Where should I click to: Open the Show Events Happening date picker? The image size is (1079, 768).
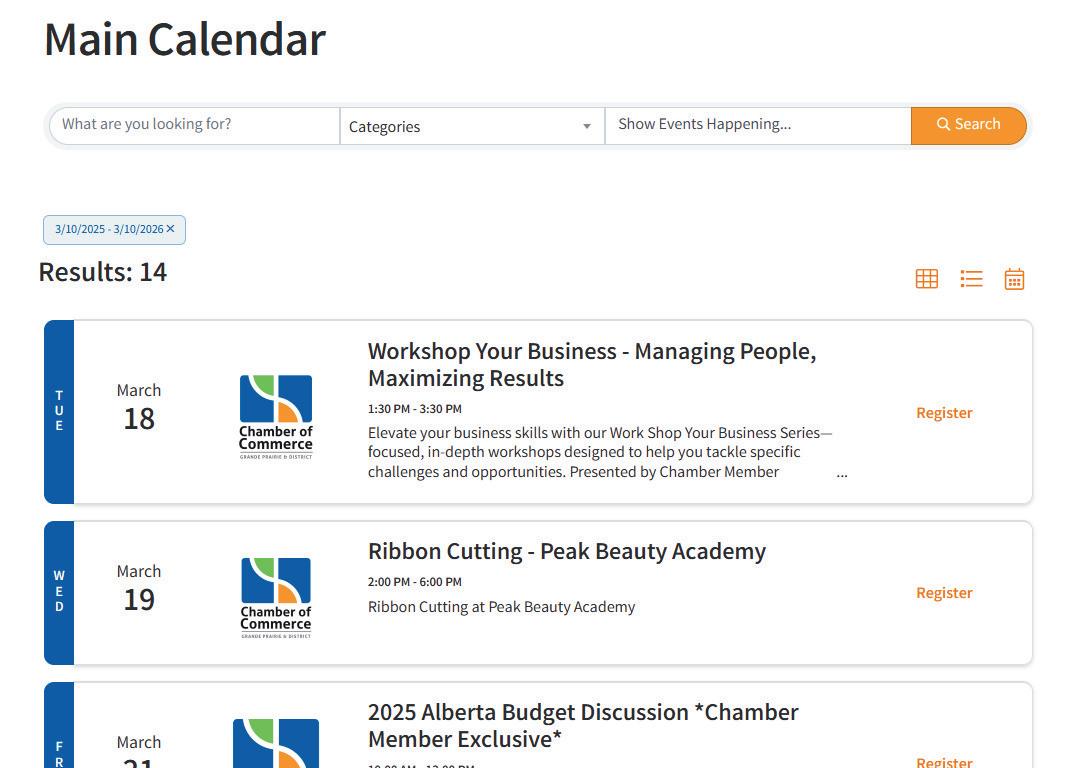[x=758, y=125]
